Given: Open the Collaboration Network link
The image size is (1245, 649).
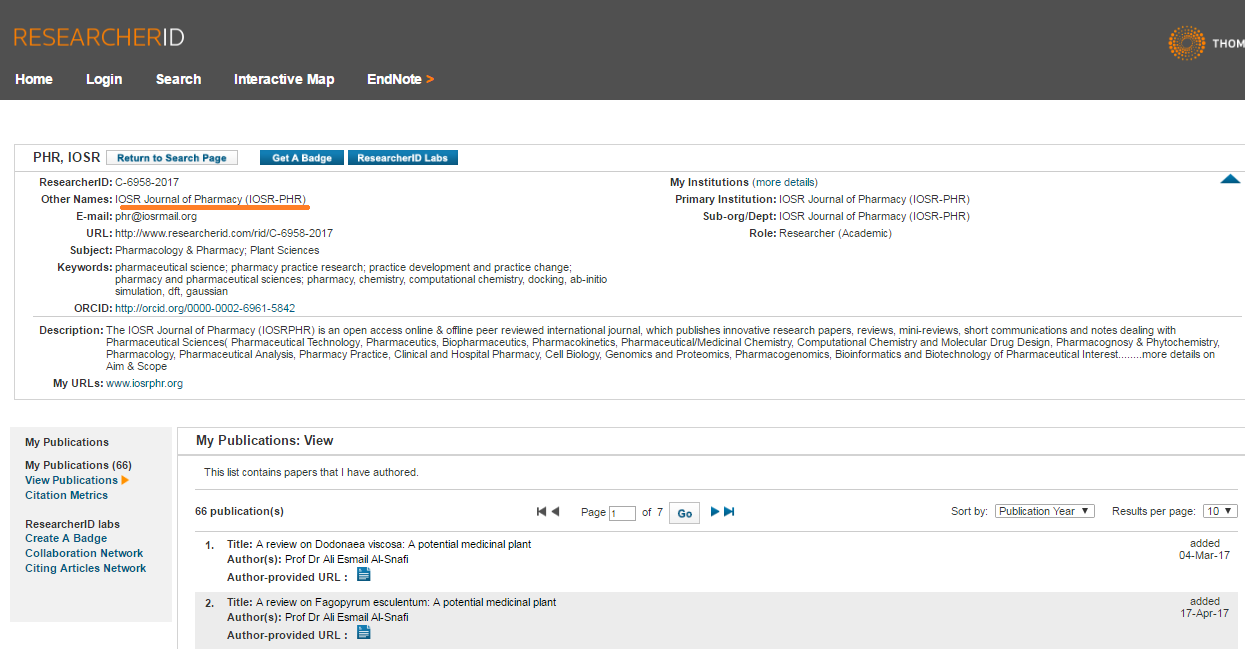Looking at the screenshot, I should pos(84,553).
